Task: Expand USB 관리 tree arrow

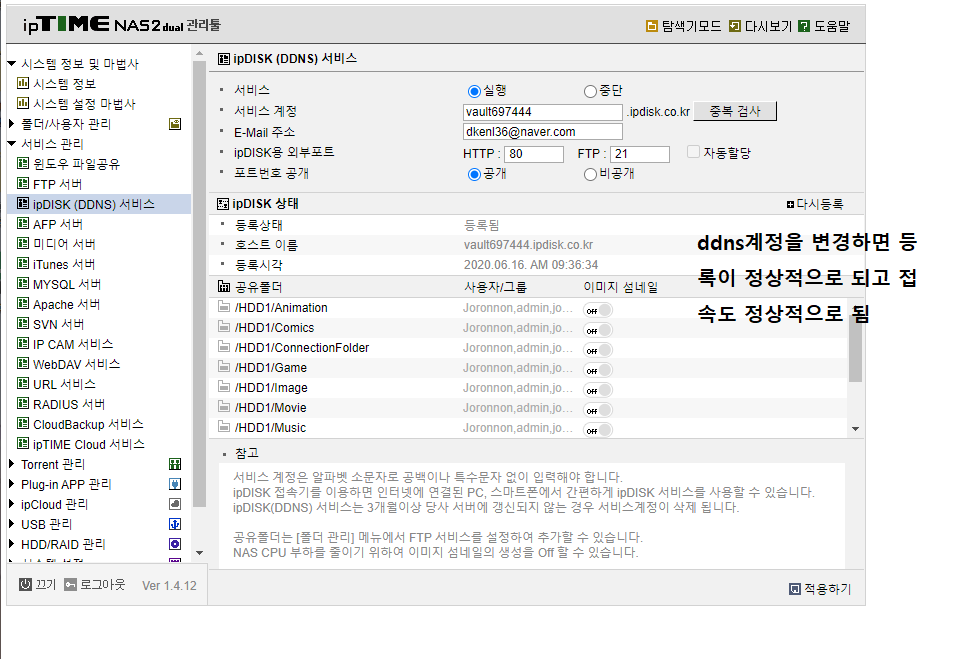Action: tap(12, 524)
